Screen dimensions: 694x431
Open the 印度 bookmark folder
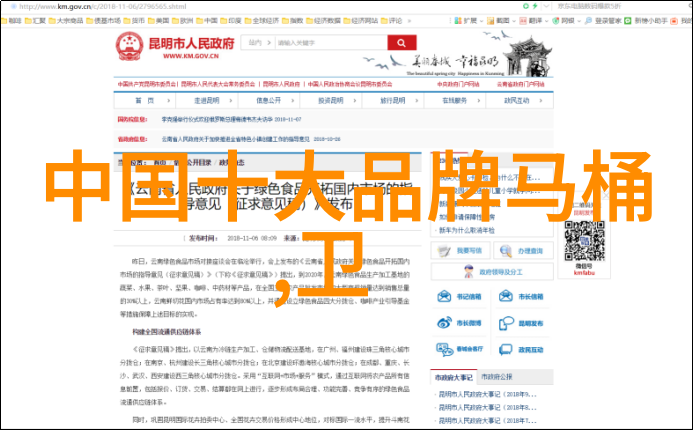231,21
